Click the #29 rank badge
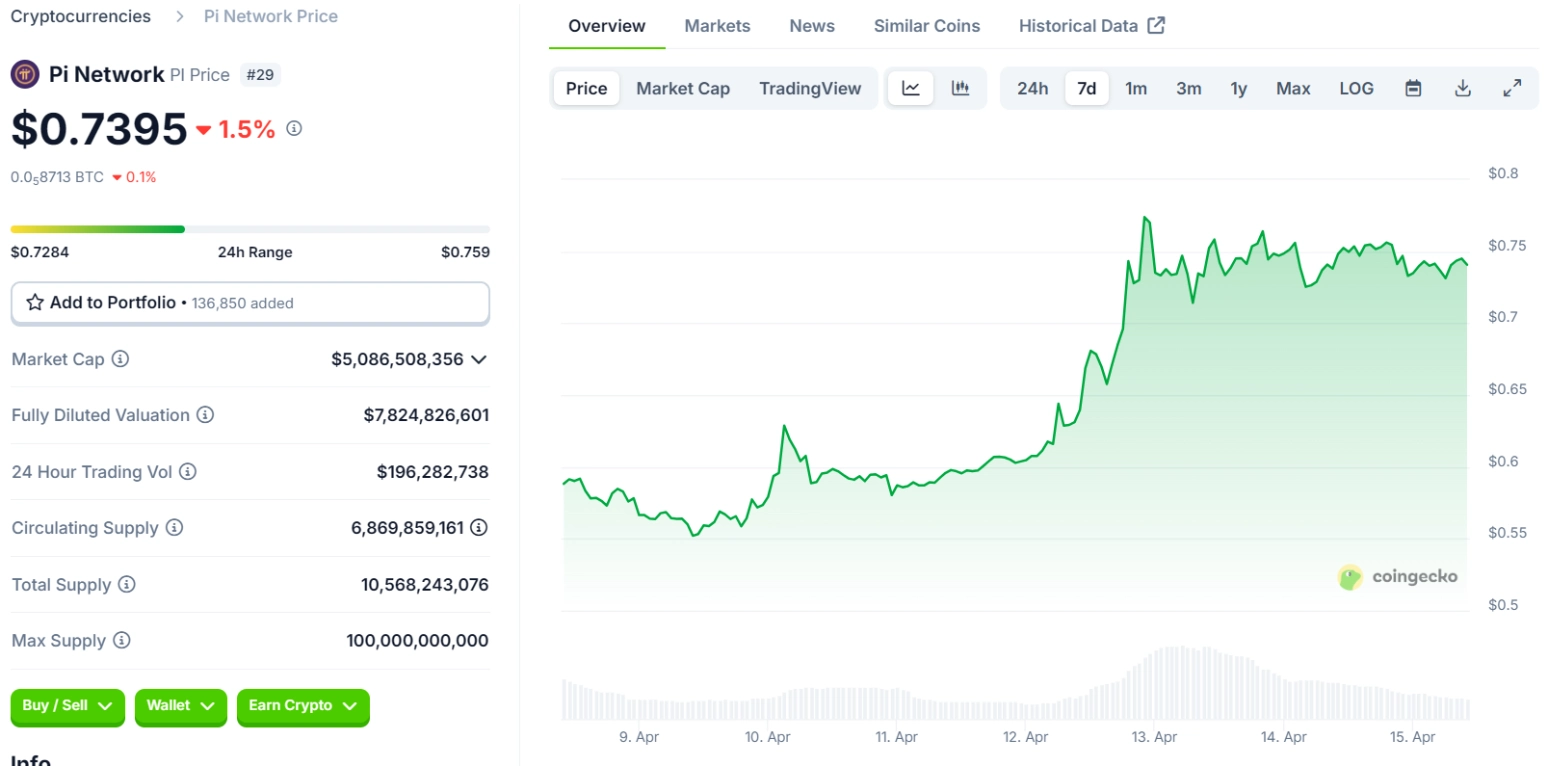Screen dimensions: 1548x766 (x=261, y=74)
